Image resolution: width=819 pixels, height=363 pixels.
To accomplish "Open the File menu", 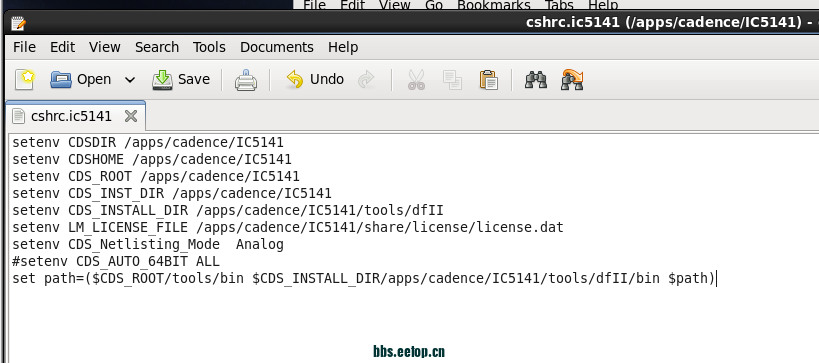I will 25,47.
